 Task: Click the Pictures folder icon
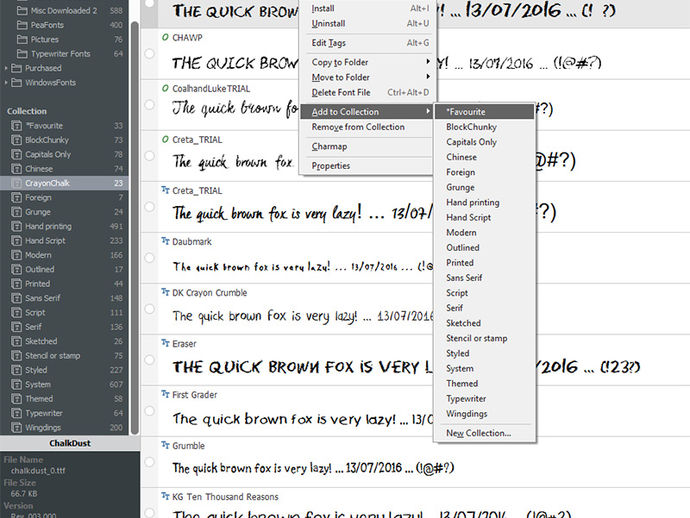tap(22, 40)
